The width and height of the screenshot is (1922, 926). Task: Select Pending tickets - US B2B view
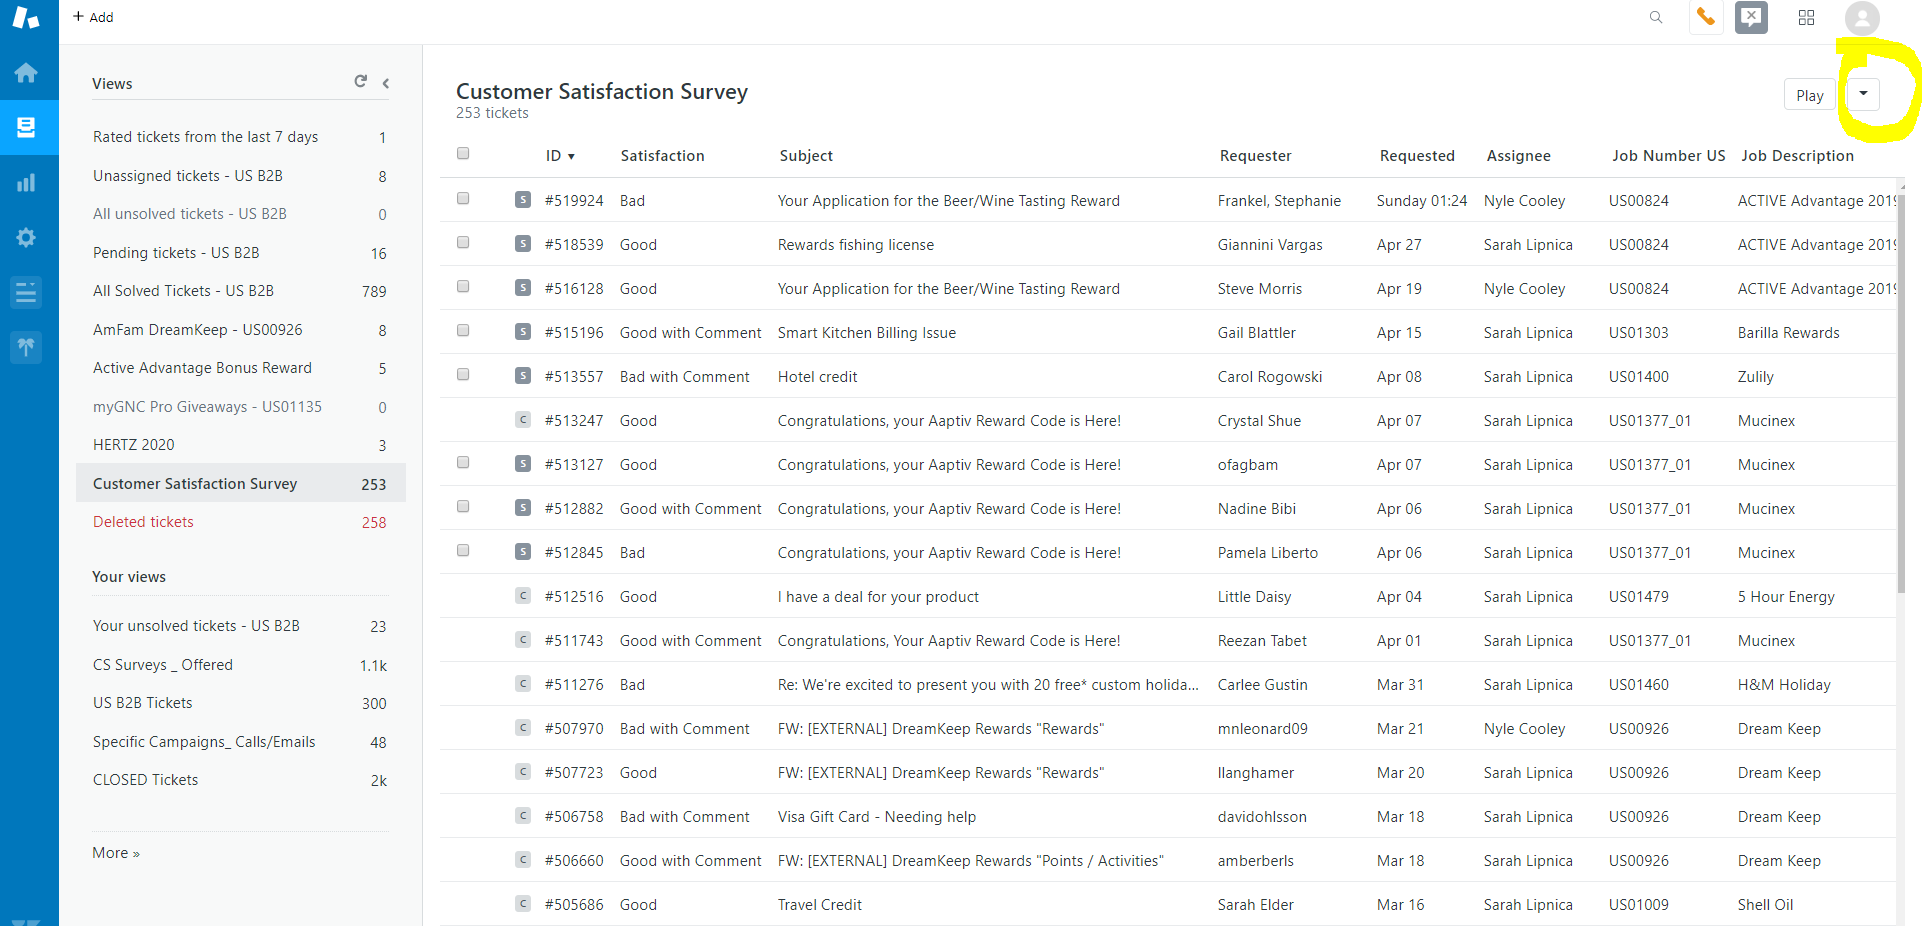coord(176,253)
